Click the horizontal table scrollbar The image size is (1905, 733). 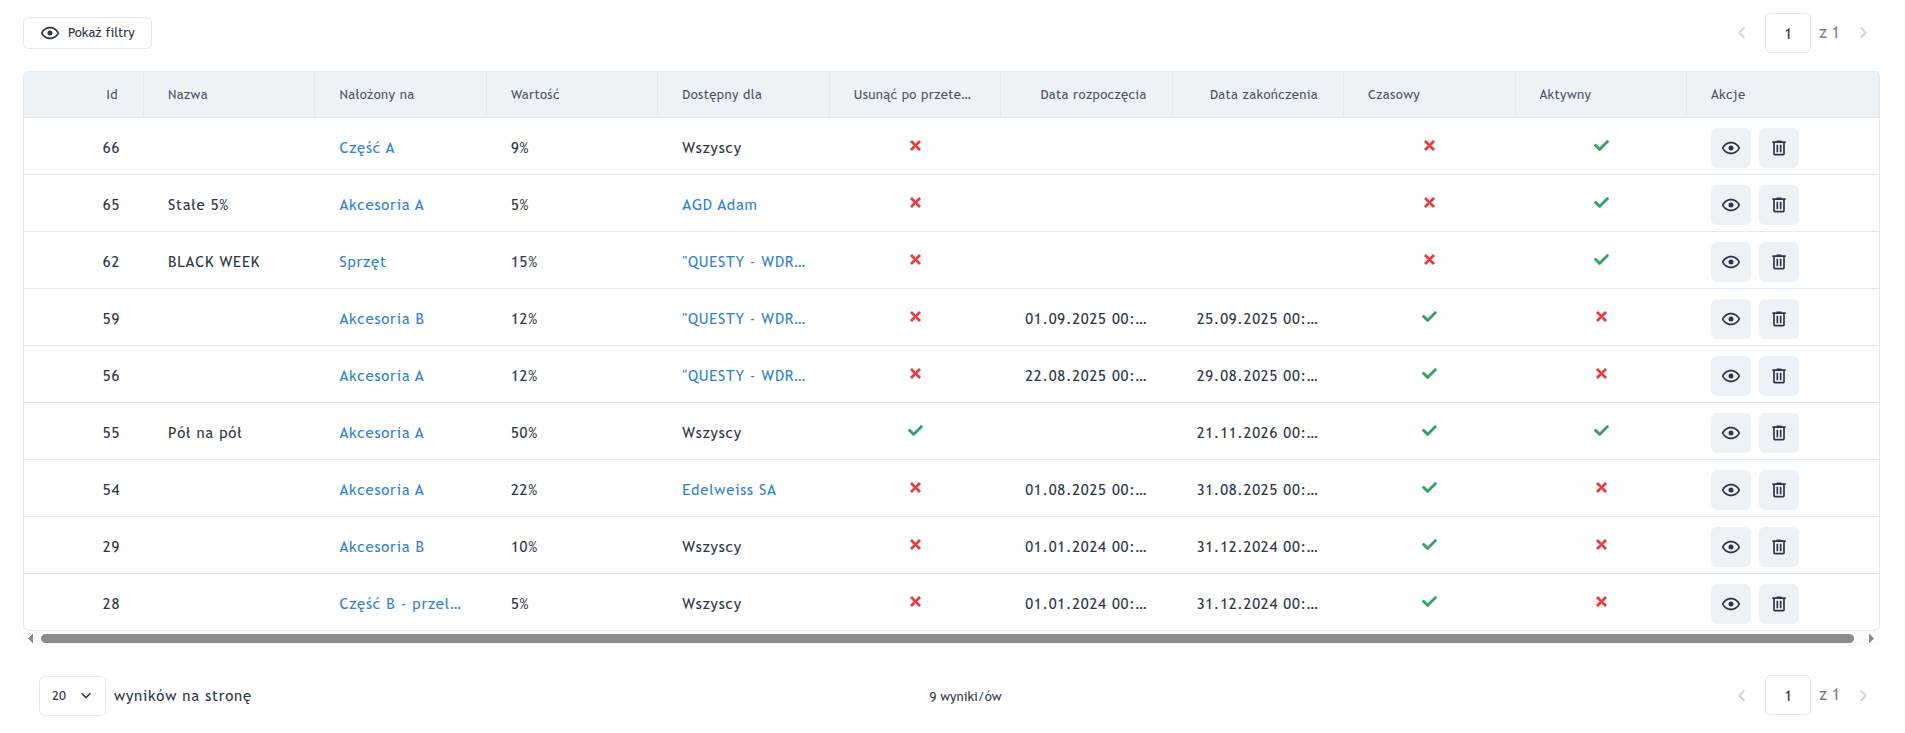947,638
